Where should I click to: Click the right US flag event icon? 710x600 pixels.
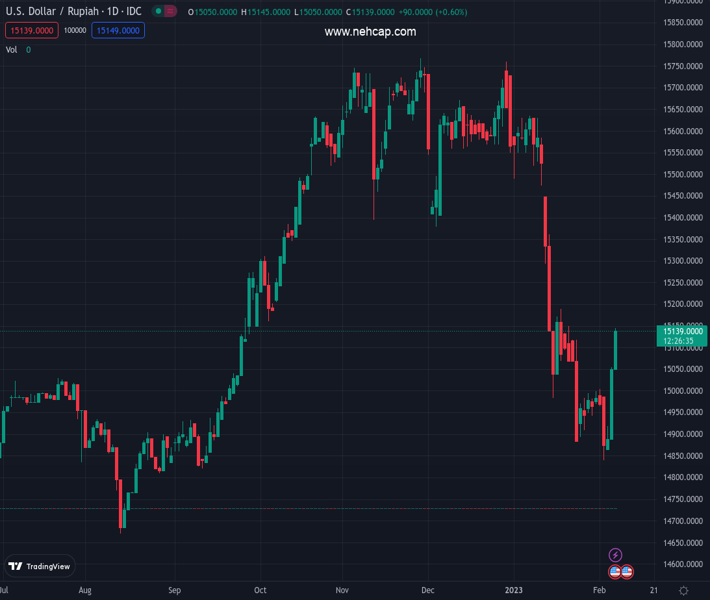(x=627, y=571)
